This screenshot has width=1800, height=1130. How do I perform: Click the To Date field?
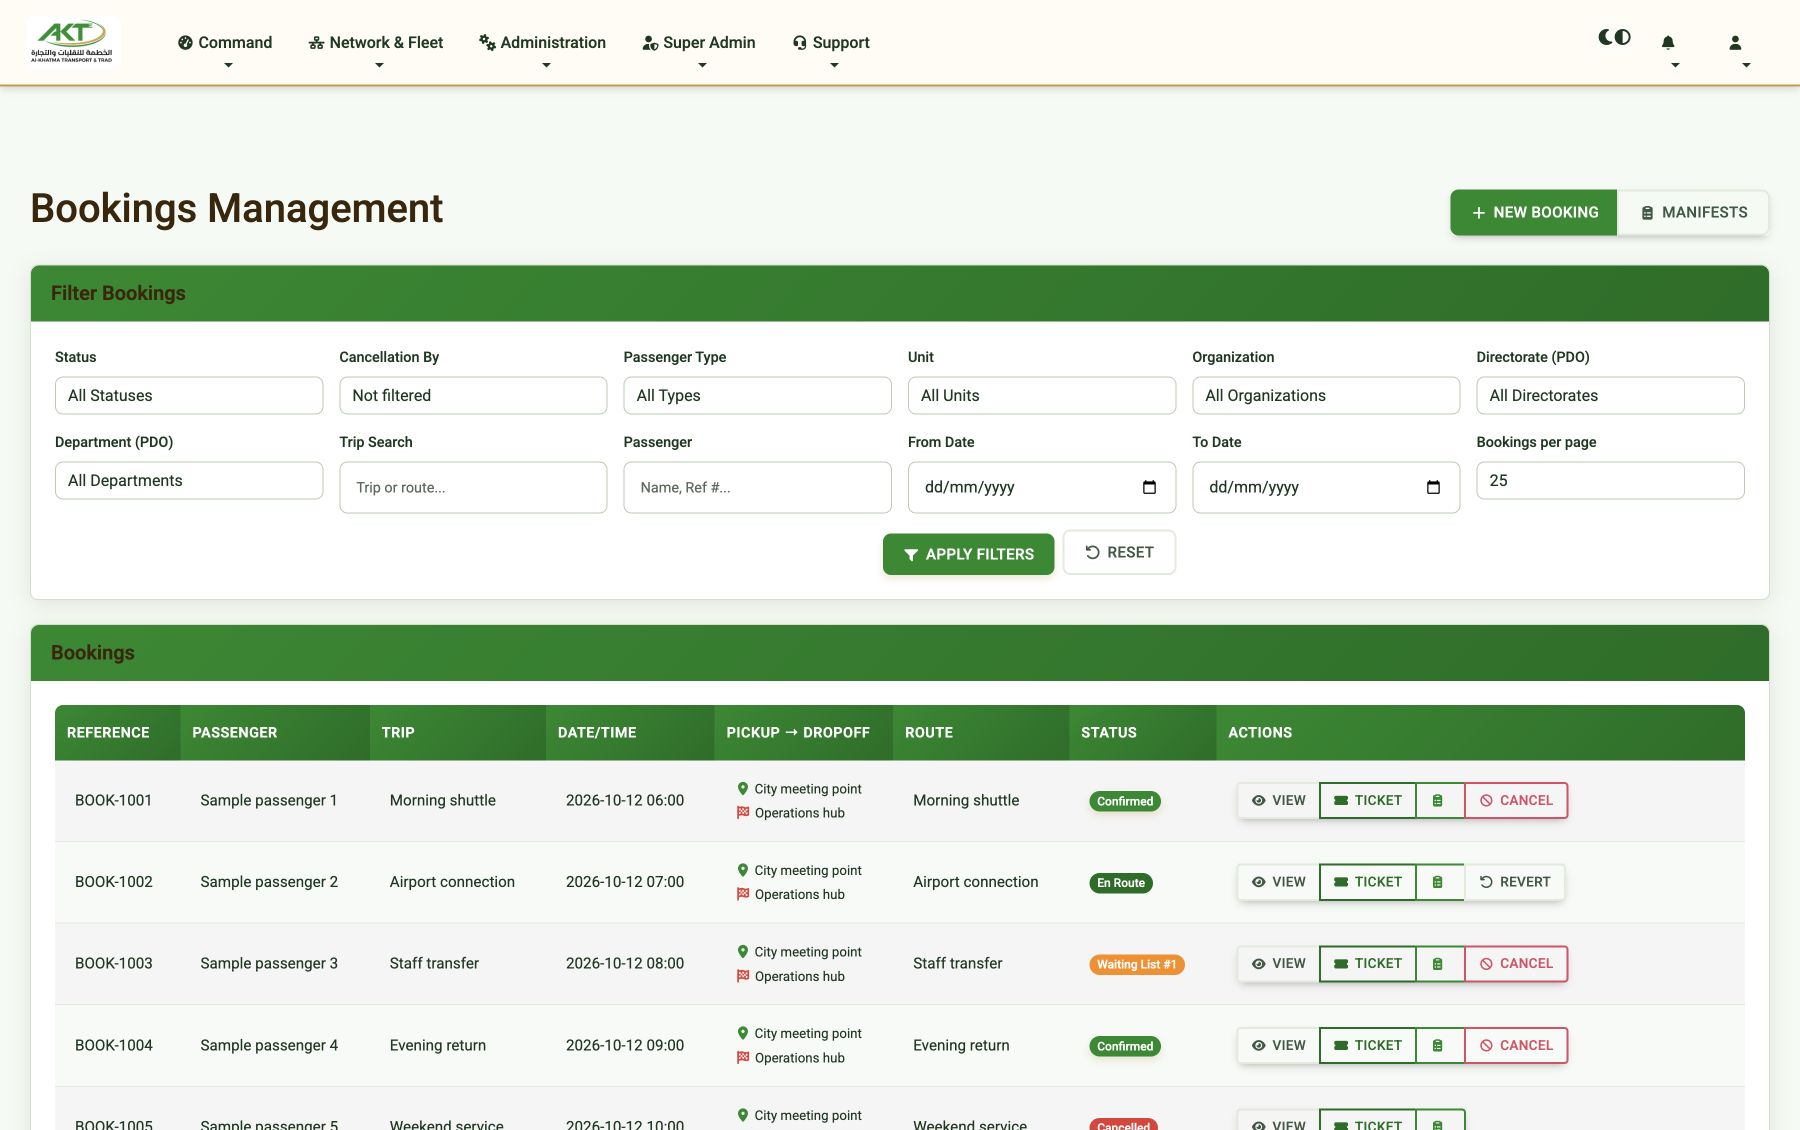click(1326, 488)
